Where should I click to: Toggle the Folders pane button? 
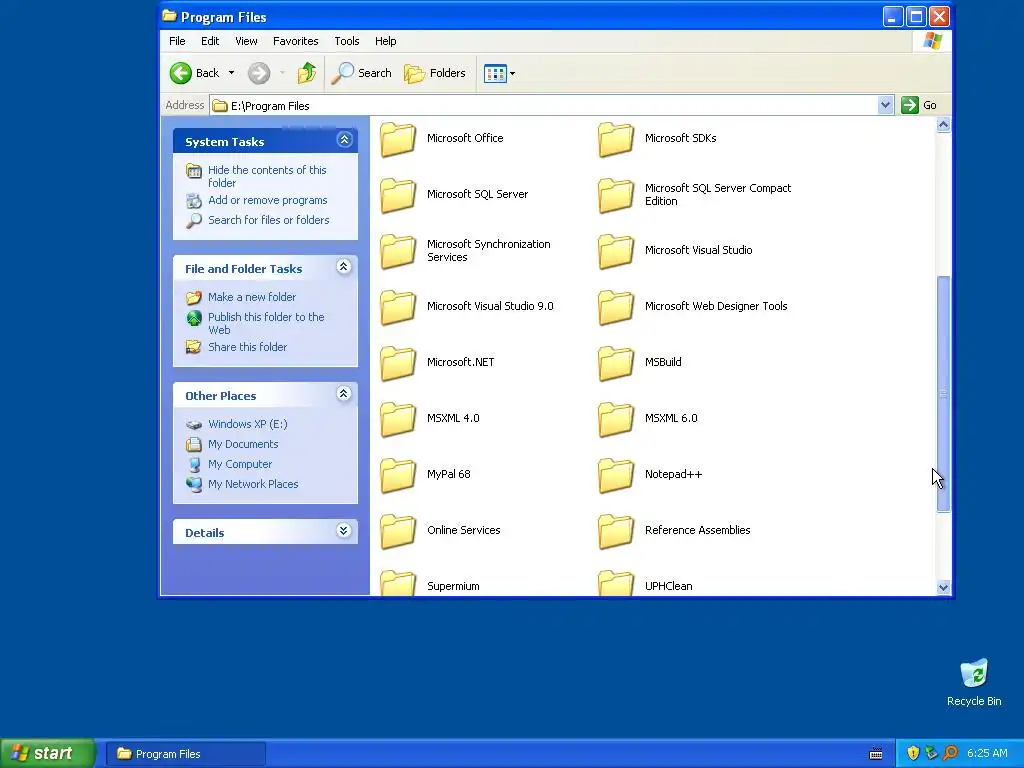coord(434,73)
